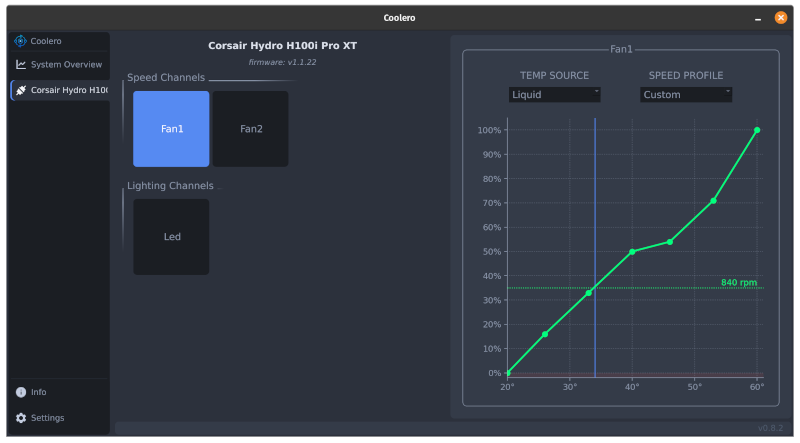Image resolution: width=800 pixels, height=443 pixels.
Task: Select the Led lighting channel
Action: point(171,237)
